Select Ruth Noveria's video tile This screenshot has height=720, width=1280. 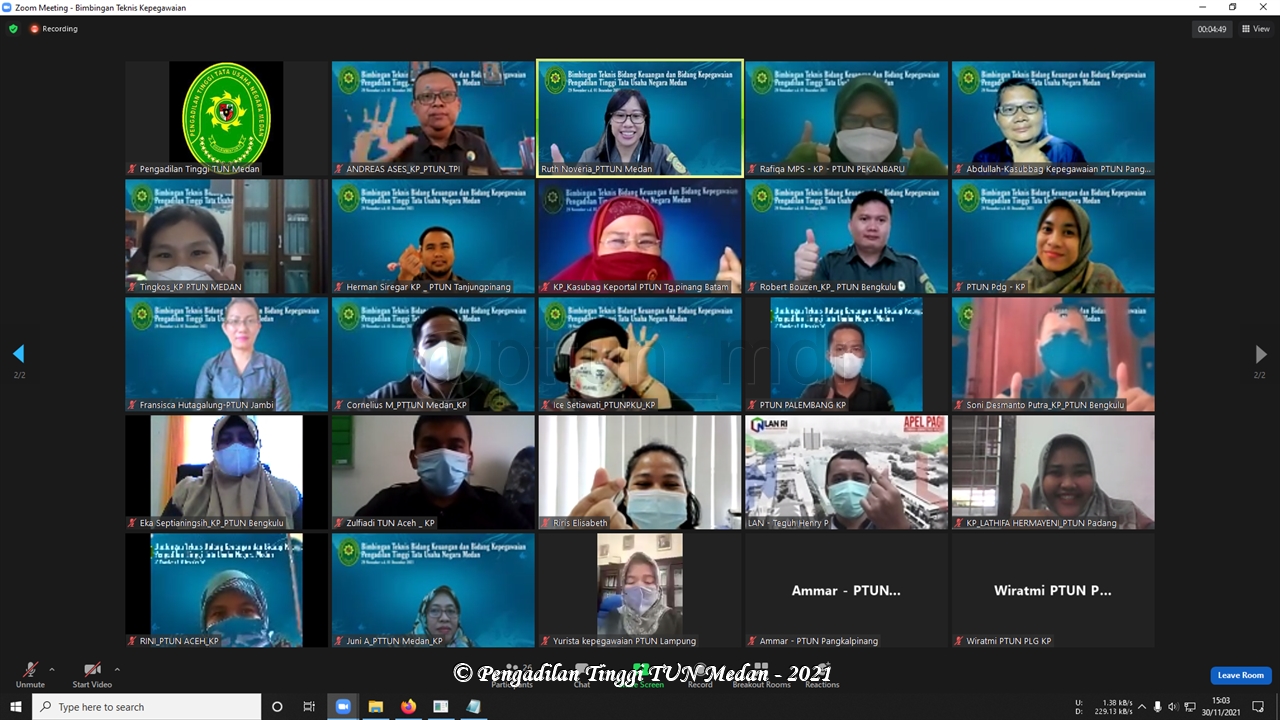tap(640, 118)
